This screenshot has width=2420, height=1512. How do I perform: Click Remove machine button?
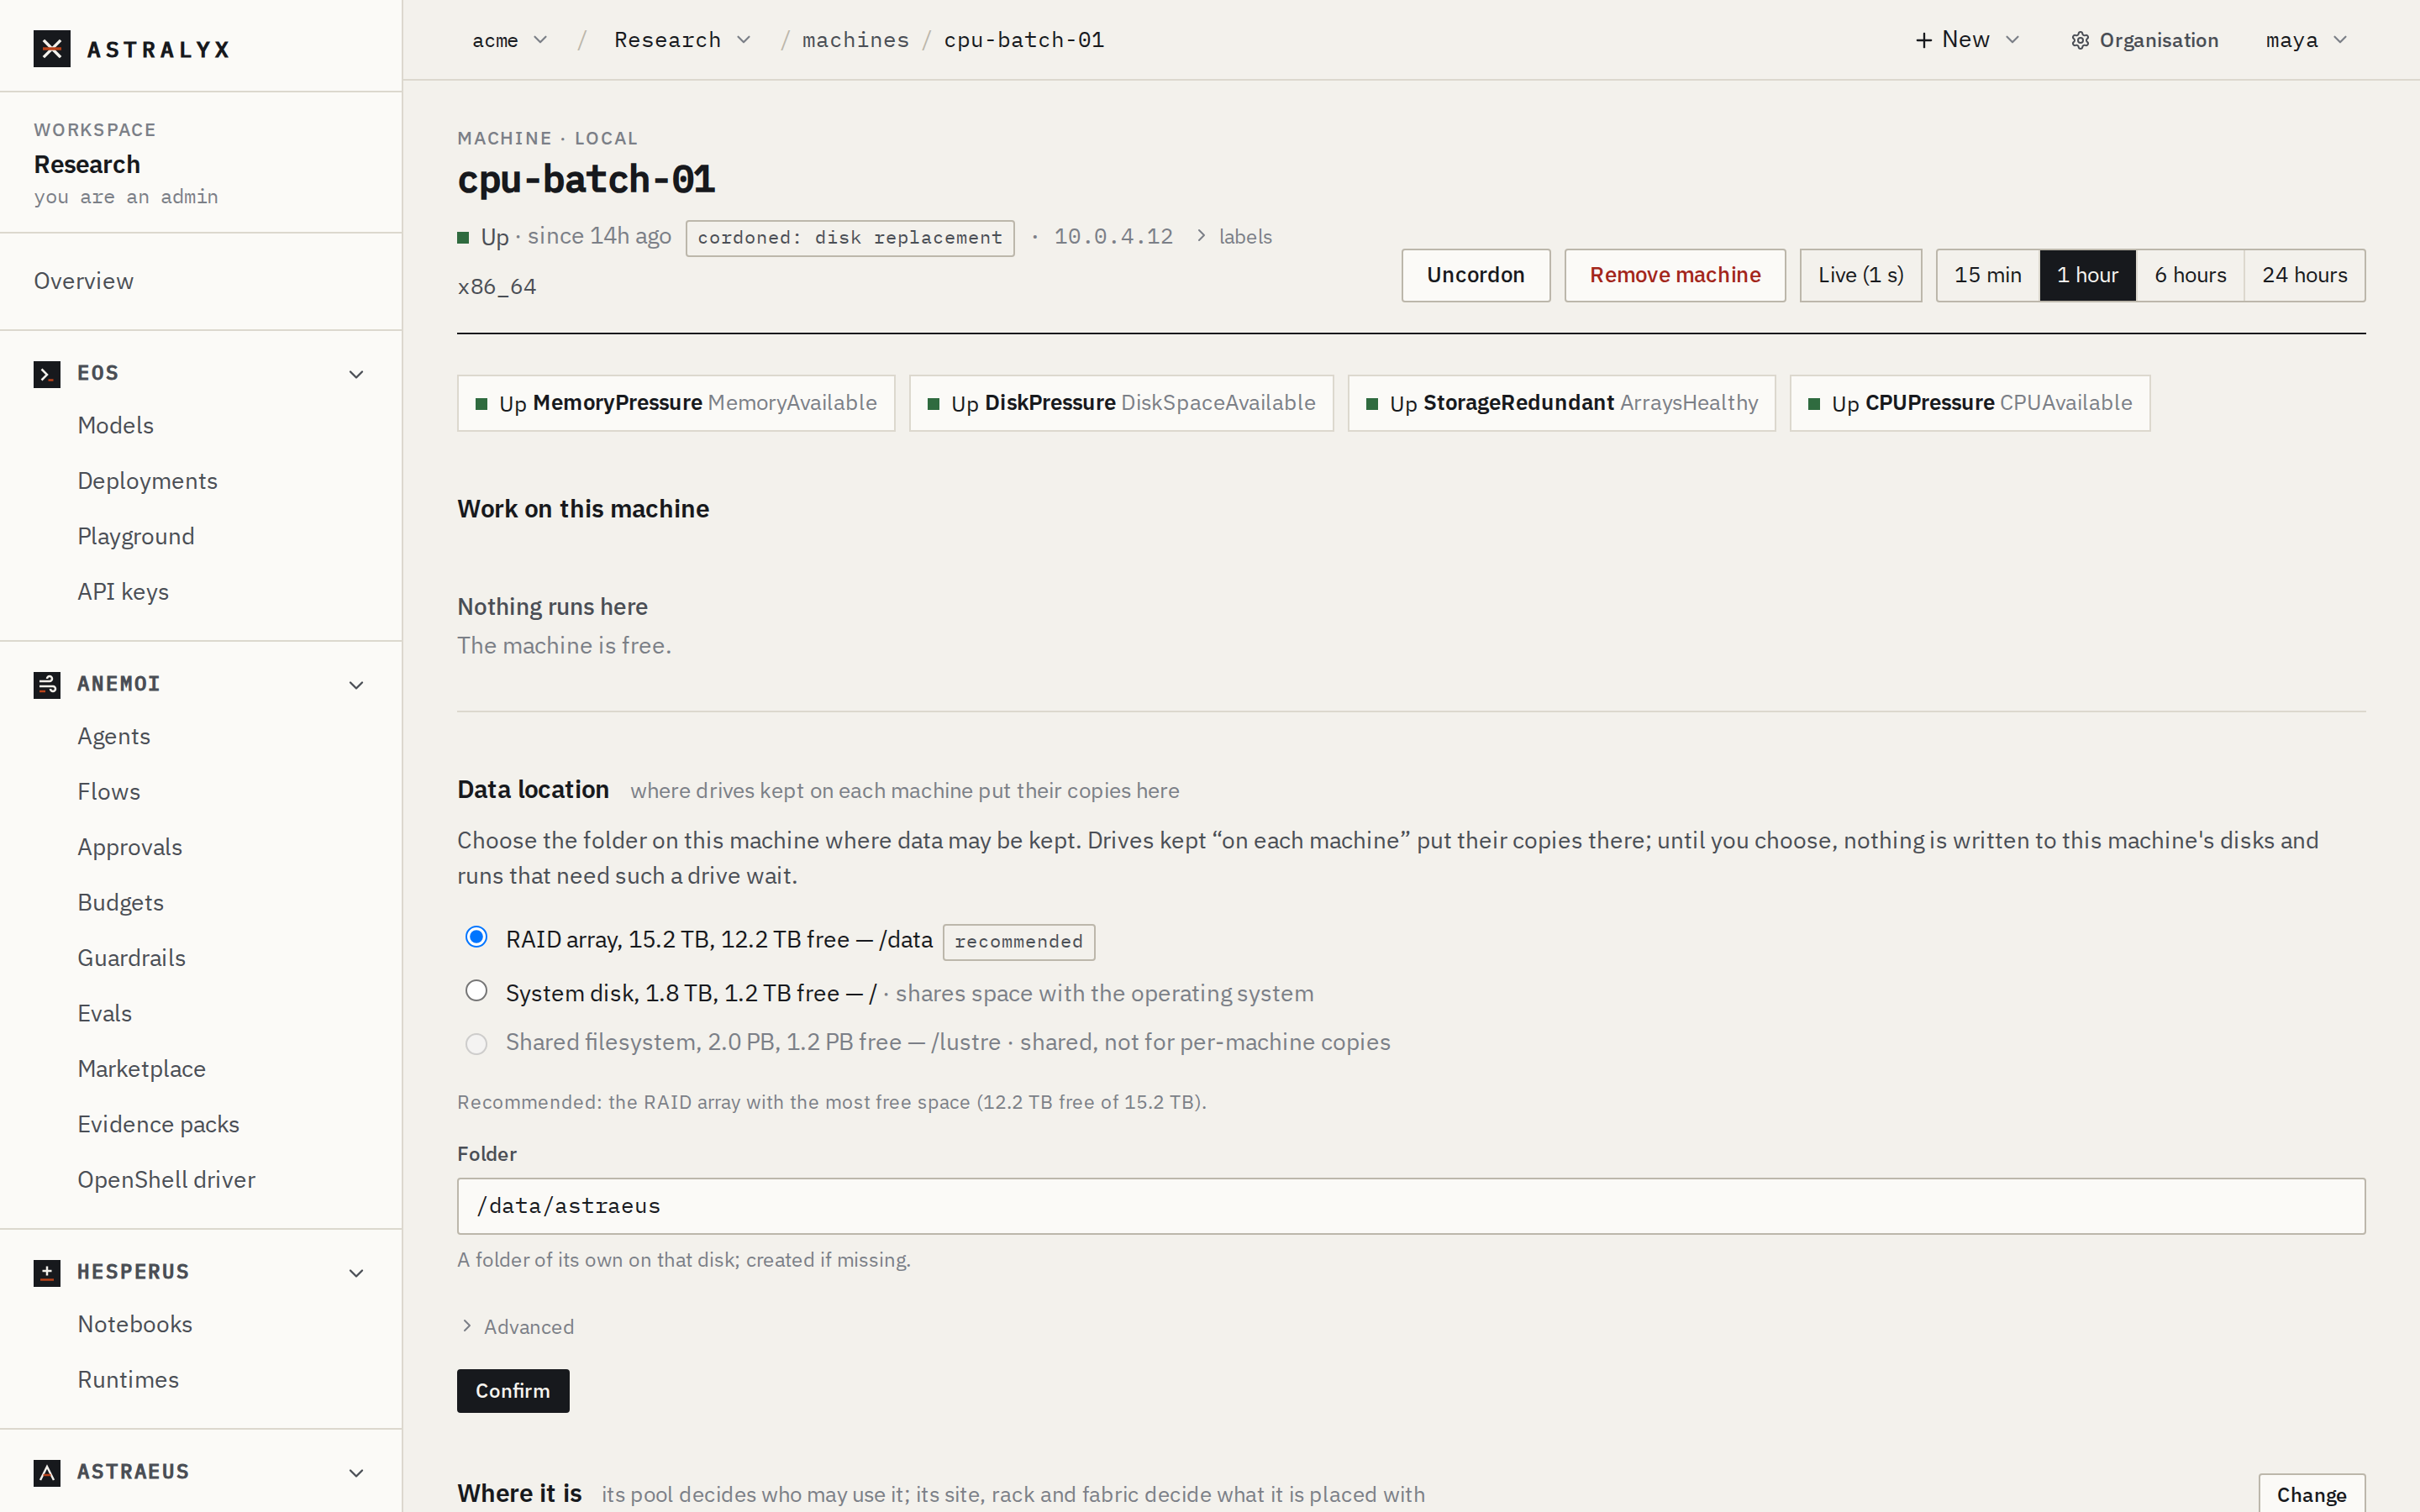pos(1675,275)
